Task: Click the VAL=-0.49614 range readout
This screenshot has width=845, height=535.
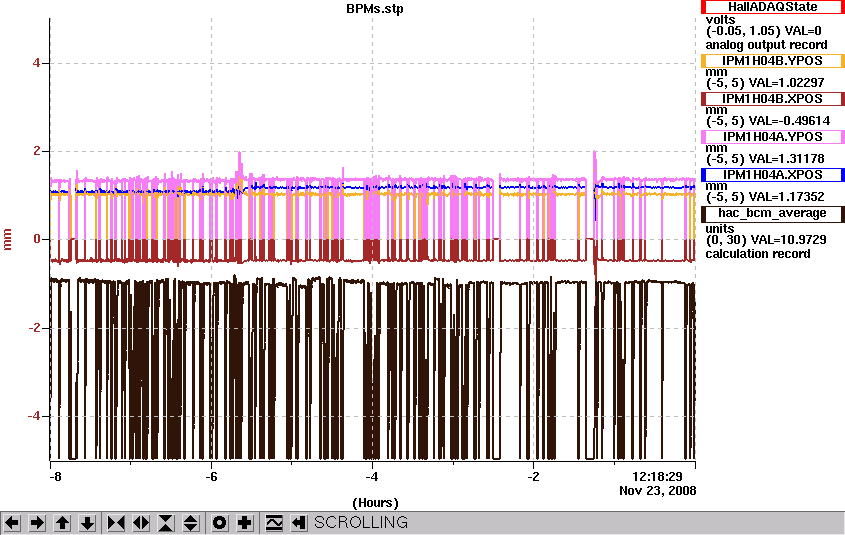Action: pyautogui.click(x=768, y=121)
